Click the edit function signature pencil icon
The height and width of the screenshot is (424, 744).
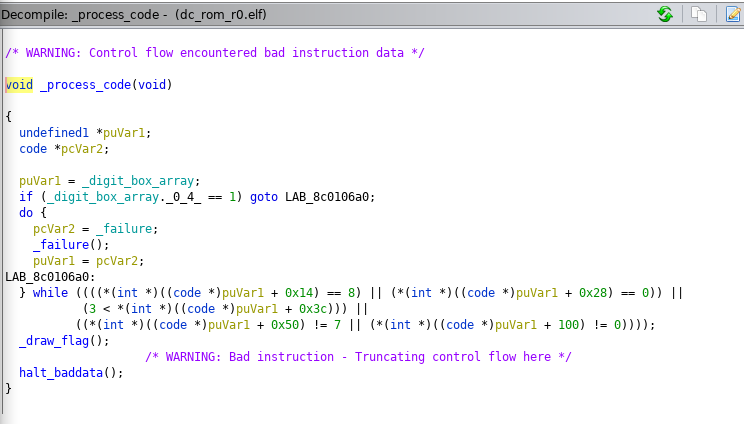click(733, 14)
